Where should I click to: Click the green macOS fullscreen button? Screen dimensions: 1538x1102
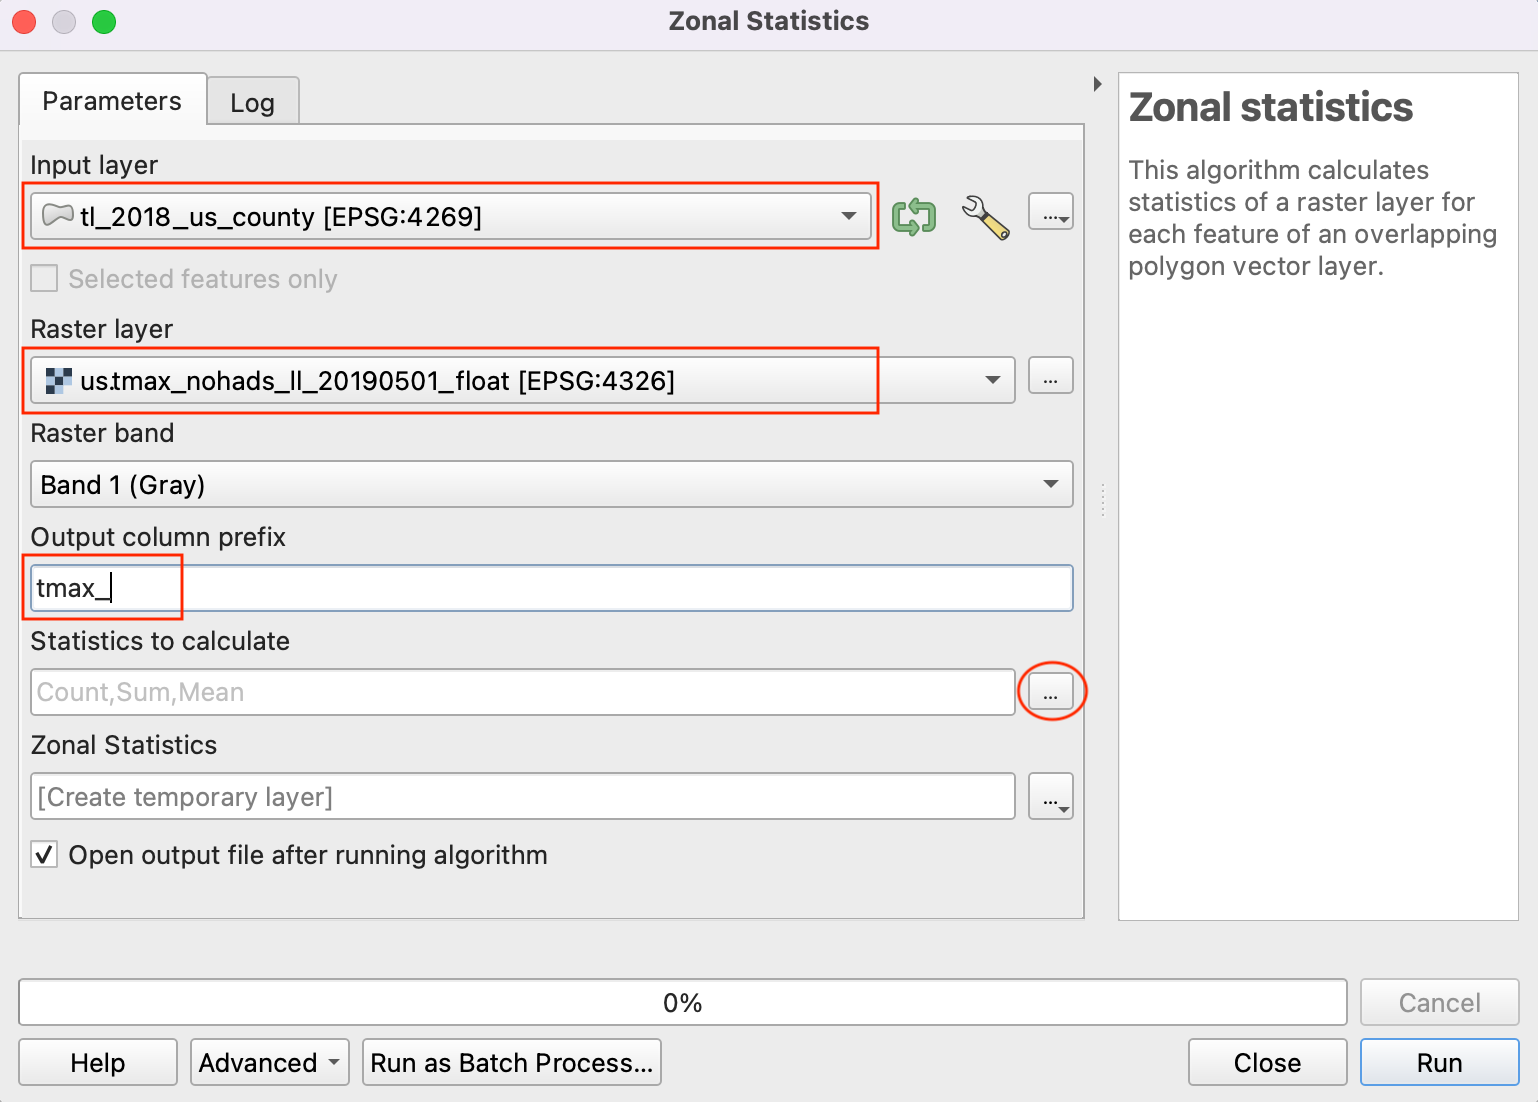point(104,22)
